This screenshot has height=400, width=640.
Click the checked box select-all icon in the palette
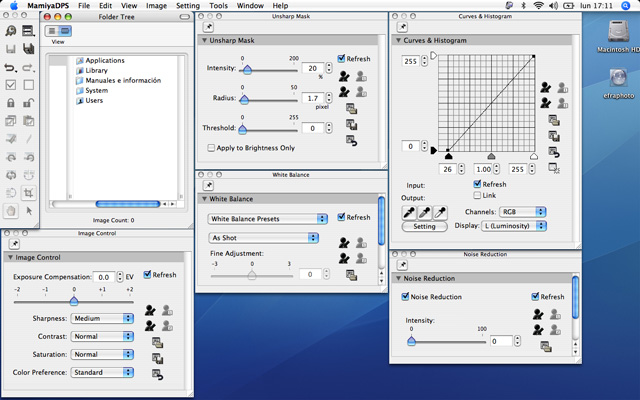pos(11,85)
